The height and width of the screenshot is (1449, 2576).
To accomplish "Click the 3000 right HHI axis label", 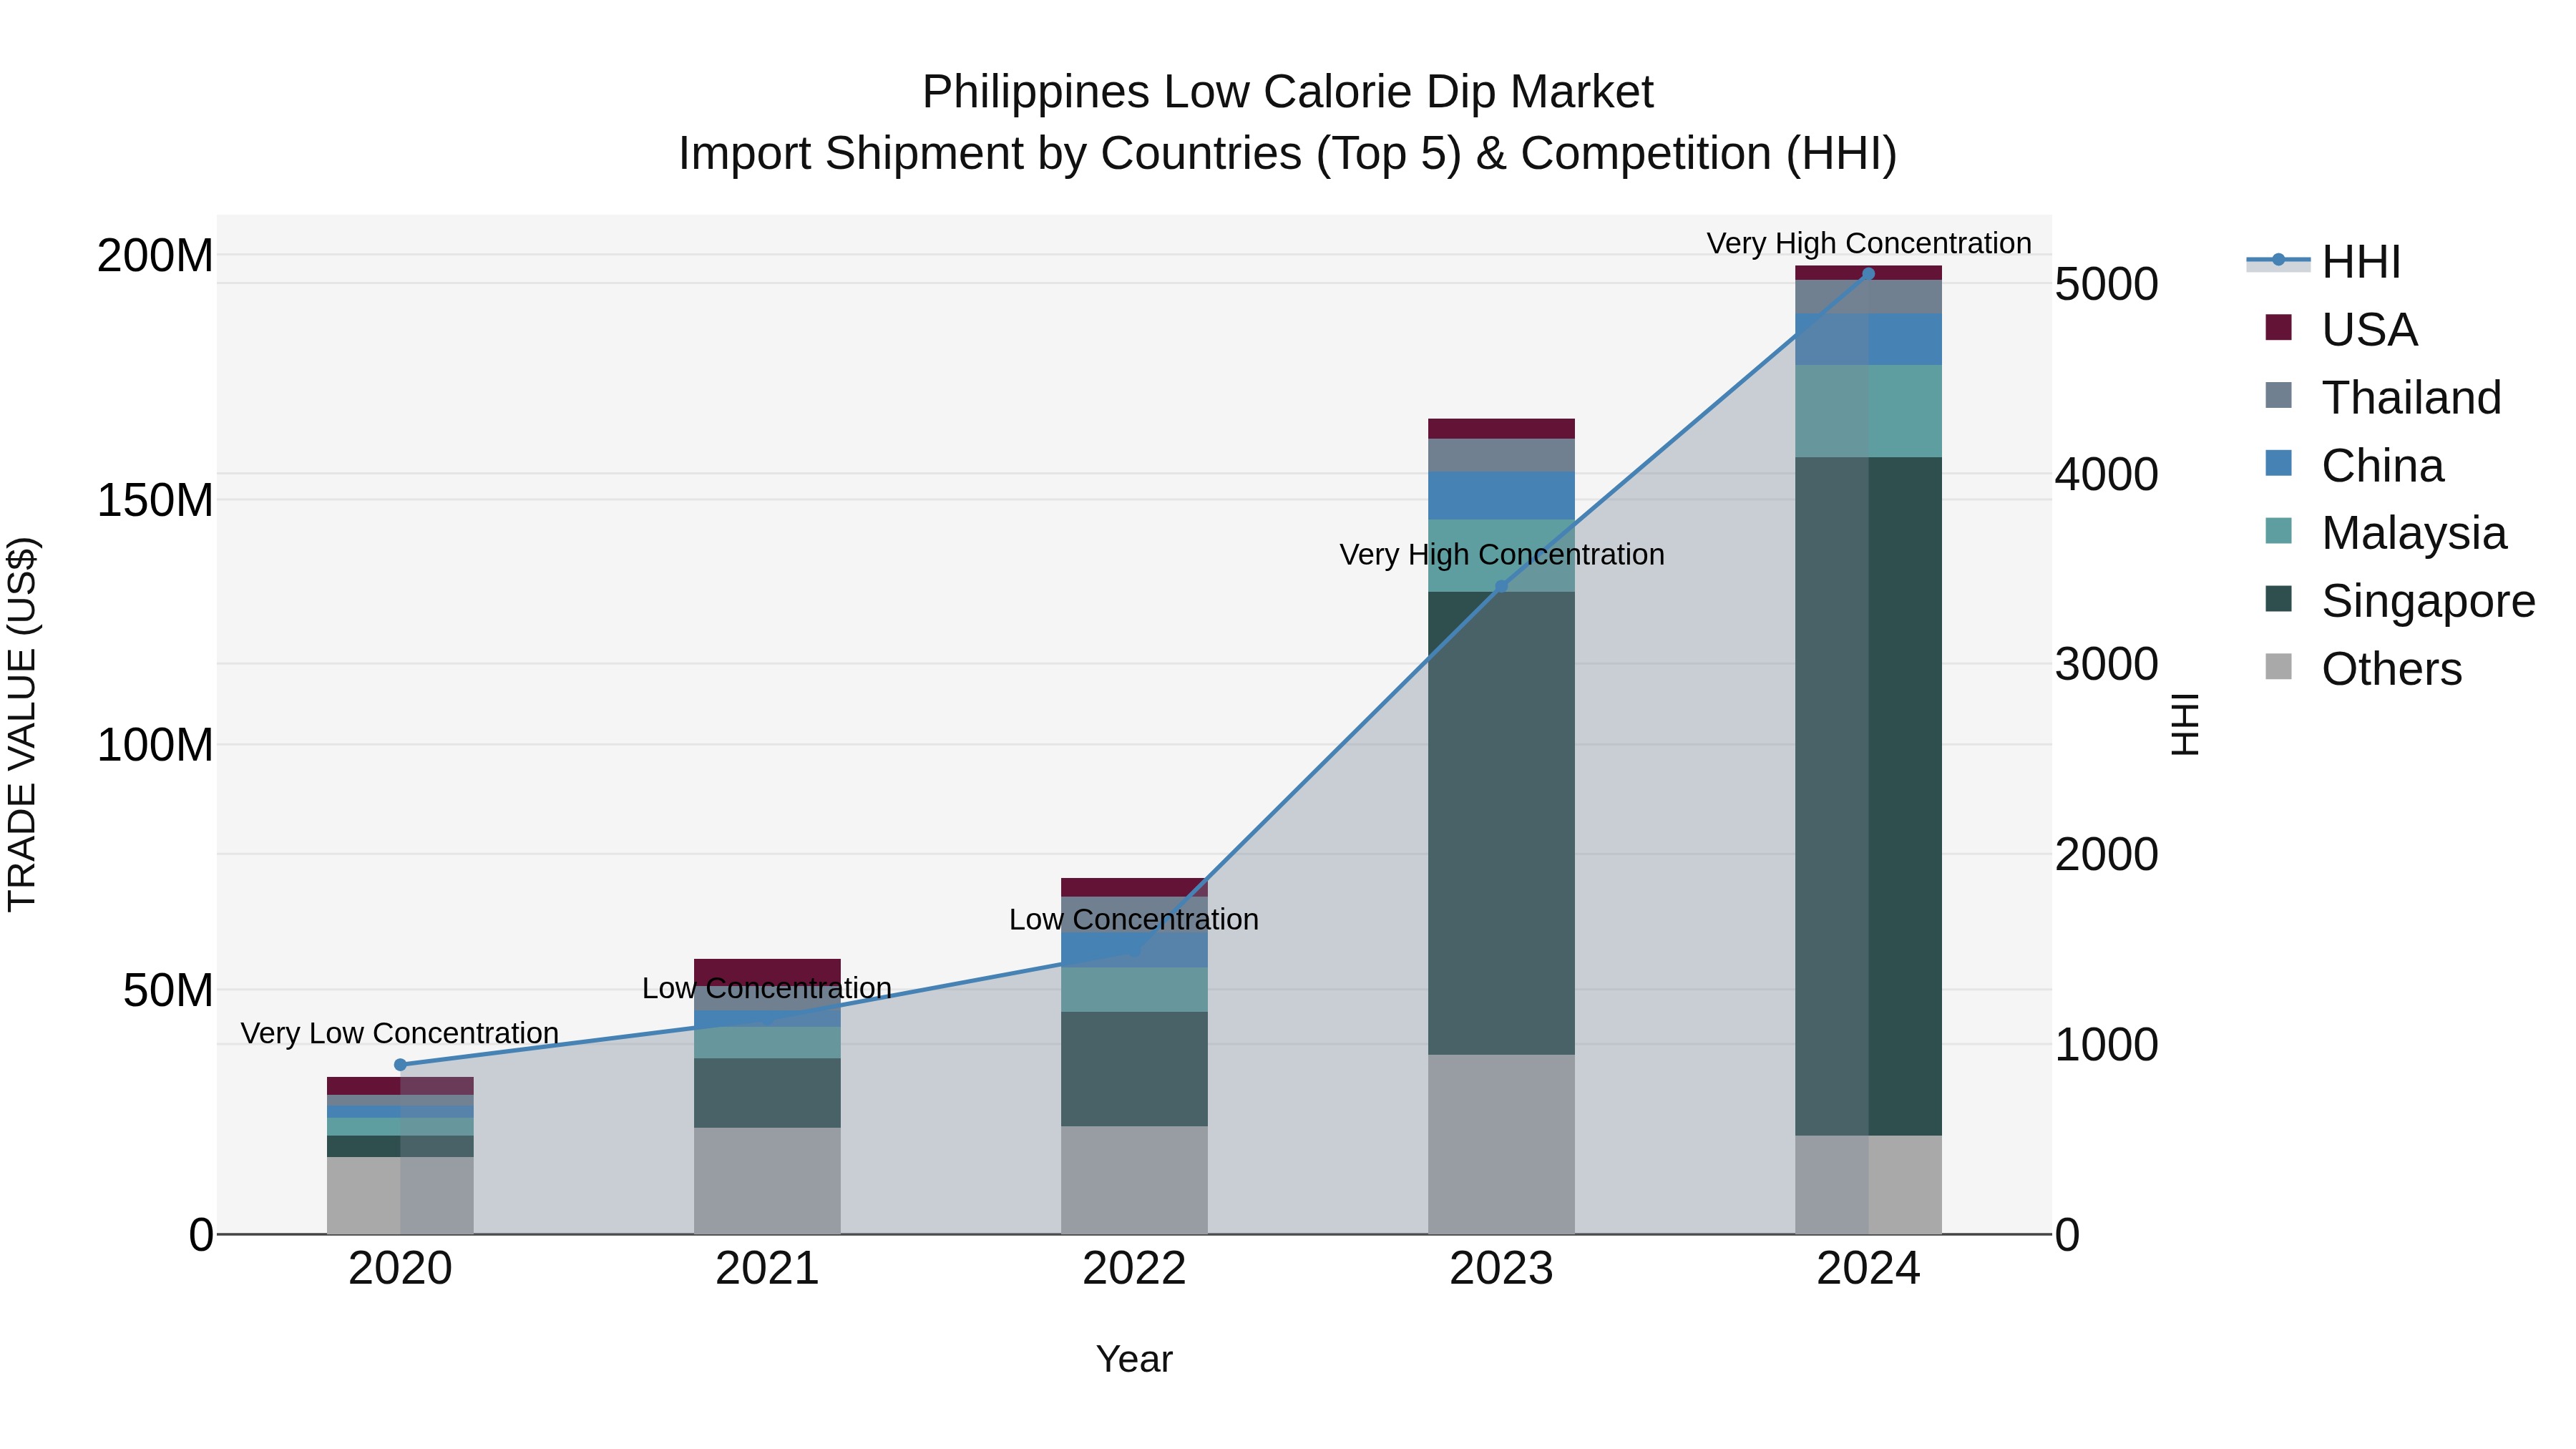I will coord(2106,665).
